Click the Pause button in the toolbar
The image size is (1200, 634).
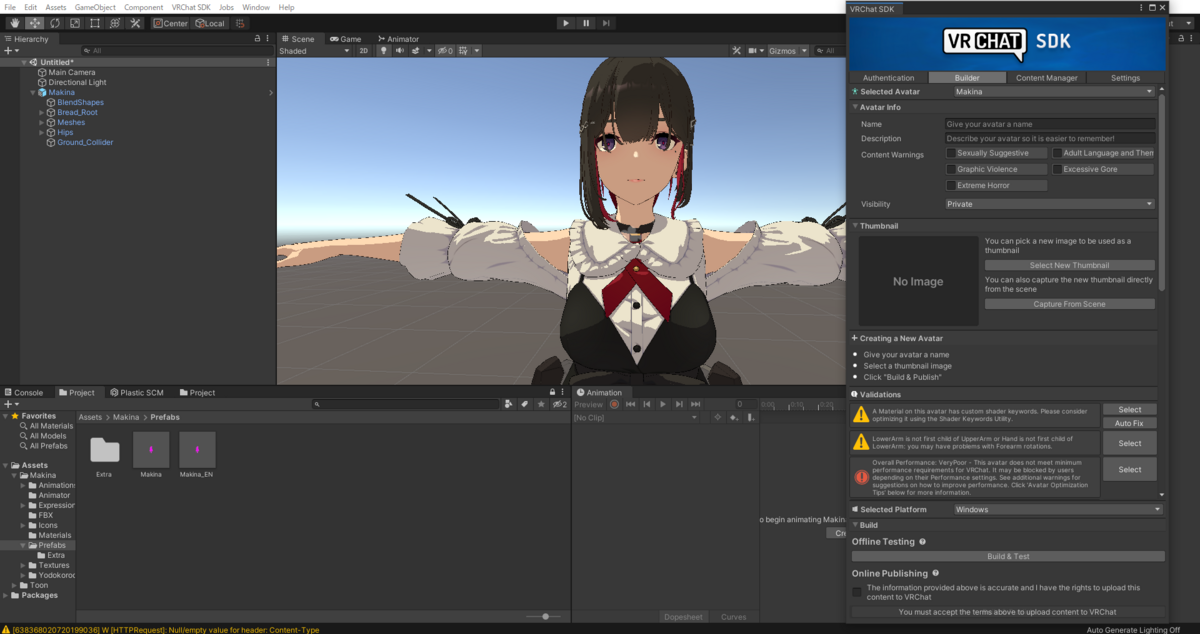click(586, 23)
